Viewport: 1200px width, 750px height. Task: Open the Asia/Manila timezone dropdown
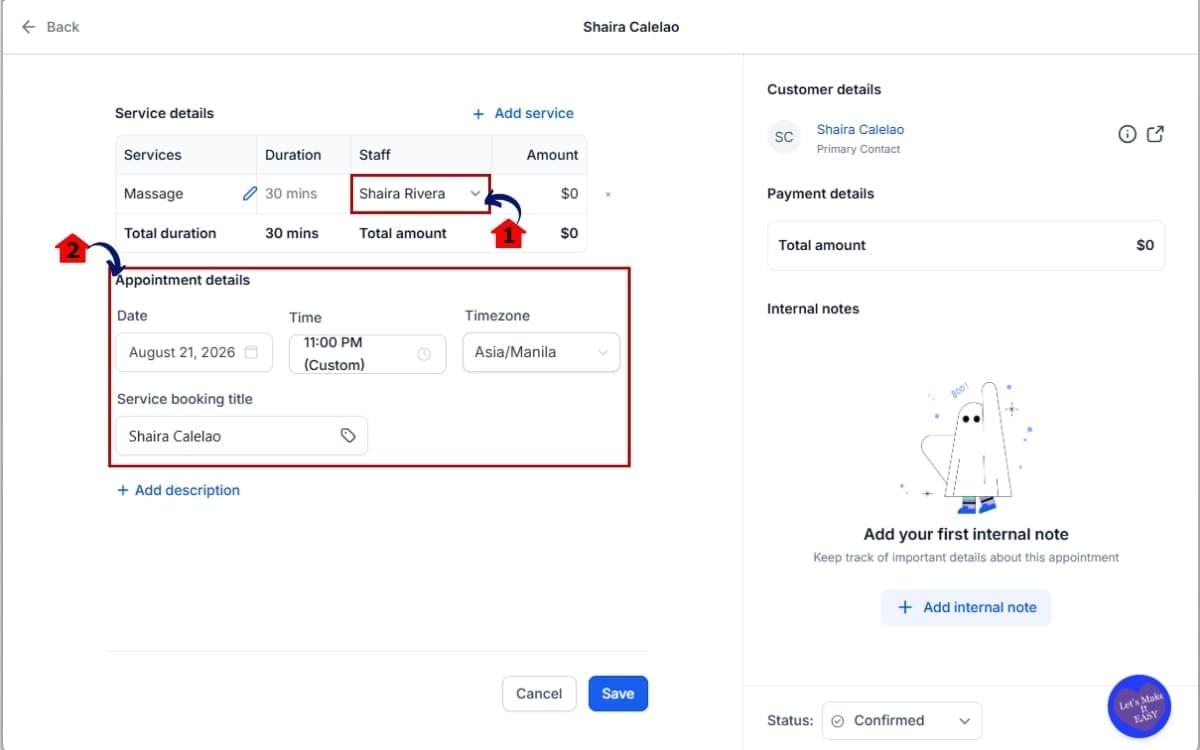541,352
